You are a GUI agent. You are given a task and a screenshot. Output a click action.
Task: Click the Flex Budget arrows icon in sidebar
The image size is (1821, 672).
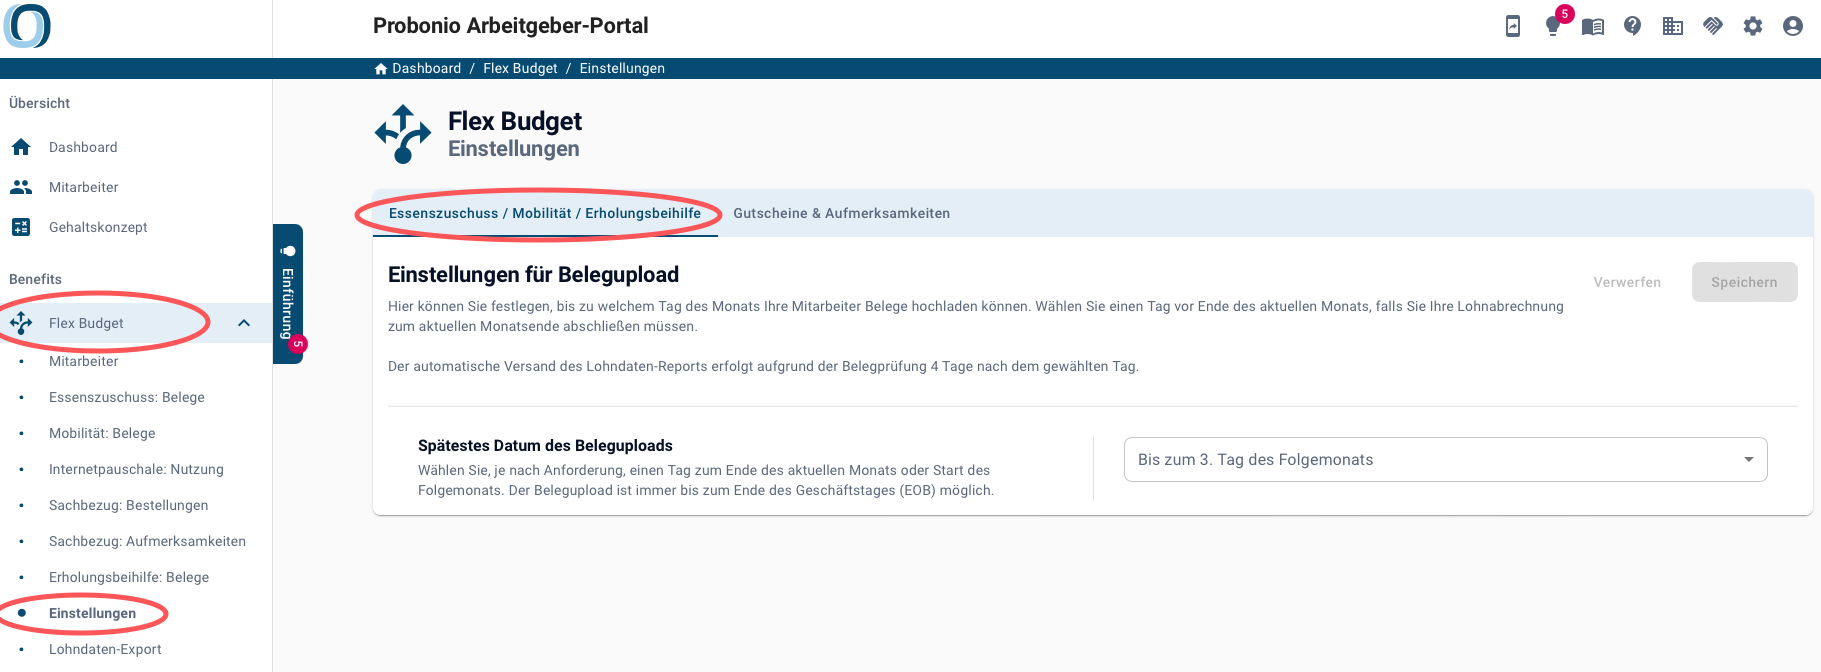21,323
